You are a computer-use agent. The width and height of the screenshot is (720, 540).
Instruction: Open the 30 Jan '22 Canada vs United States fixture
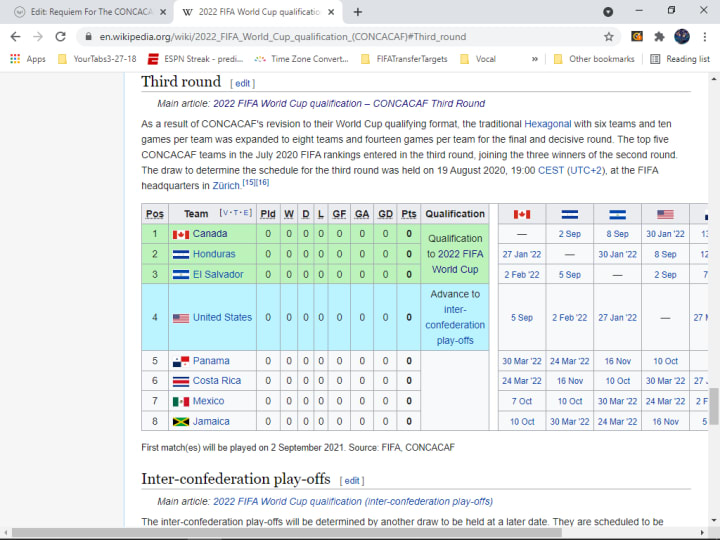(665, 234)
